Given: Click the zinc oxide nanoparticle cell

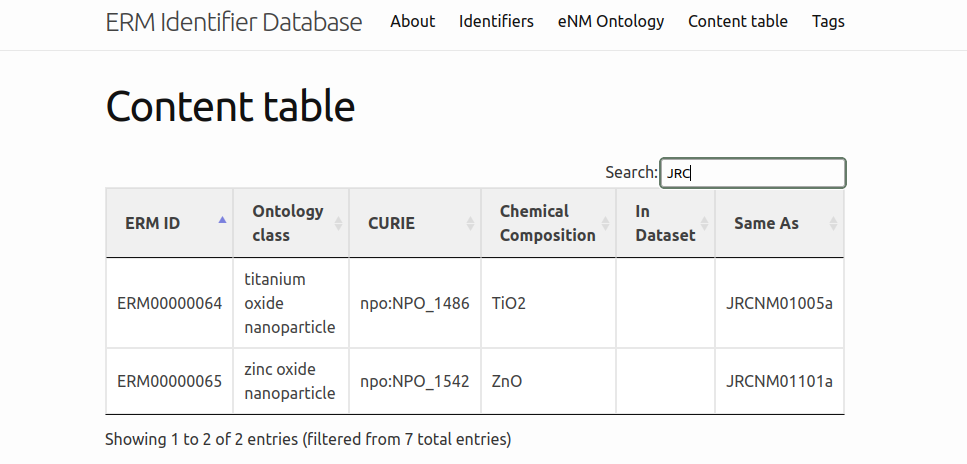Looking at the screenshot, I should [289, 381].
